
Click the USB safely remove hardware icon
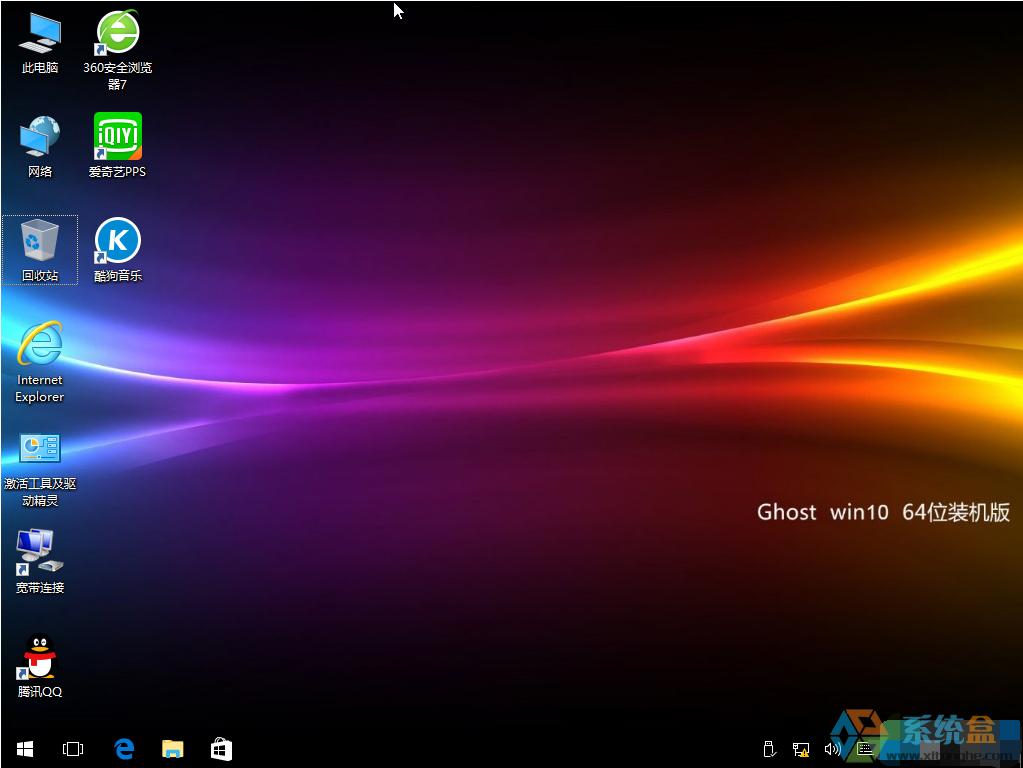769,748
